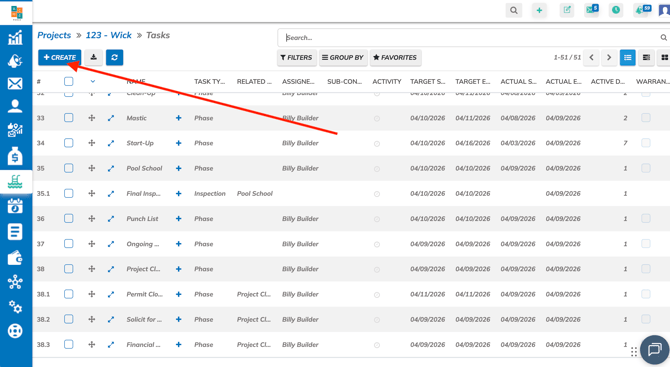Screen dimensions: 670x367
Task: Open the Group By dropdown
Action: [x=343, y=58]
